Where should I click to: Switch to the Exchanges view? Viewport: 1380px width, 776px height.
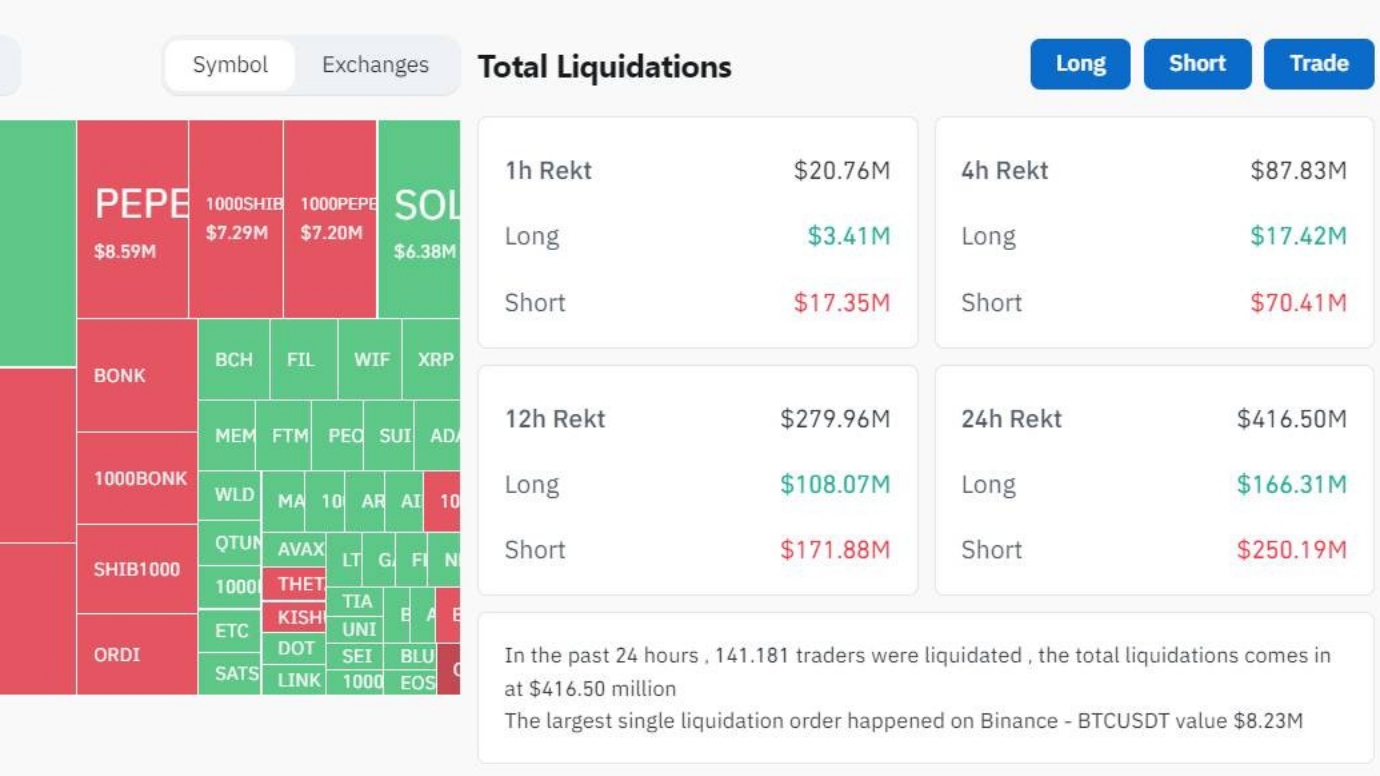375,65
